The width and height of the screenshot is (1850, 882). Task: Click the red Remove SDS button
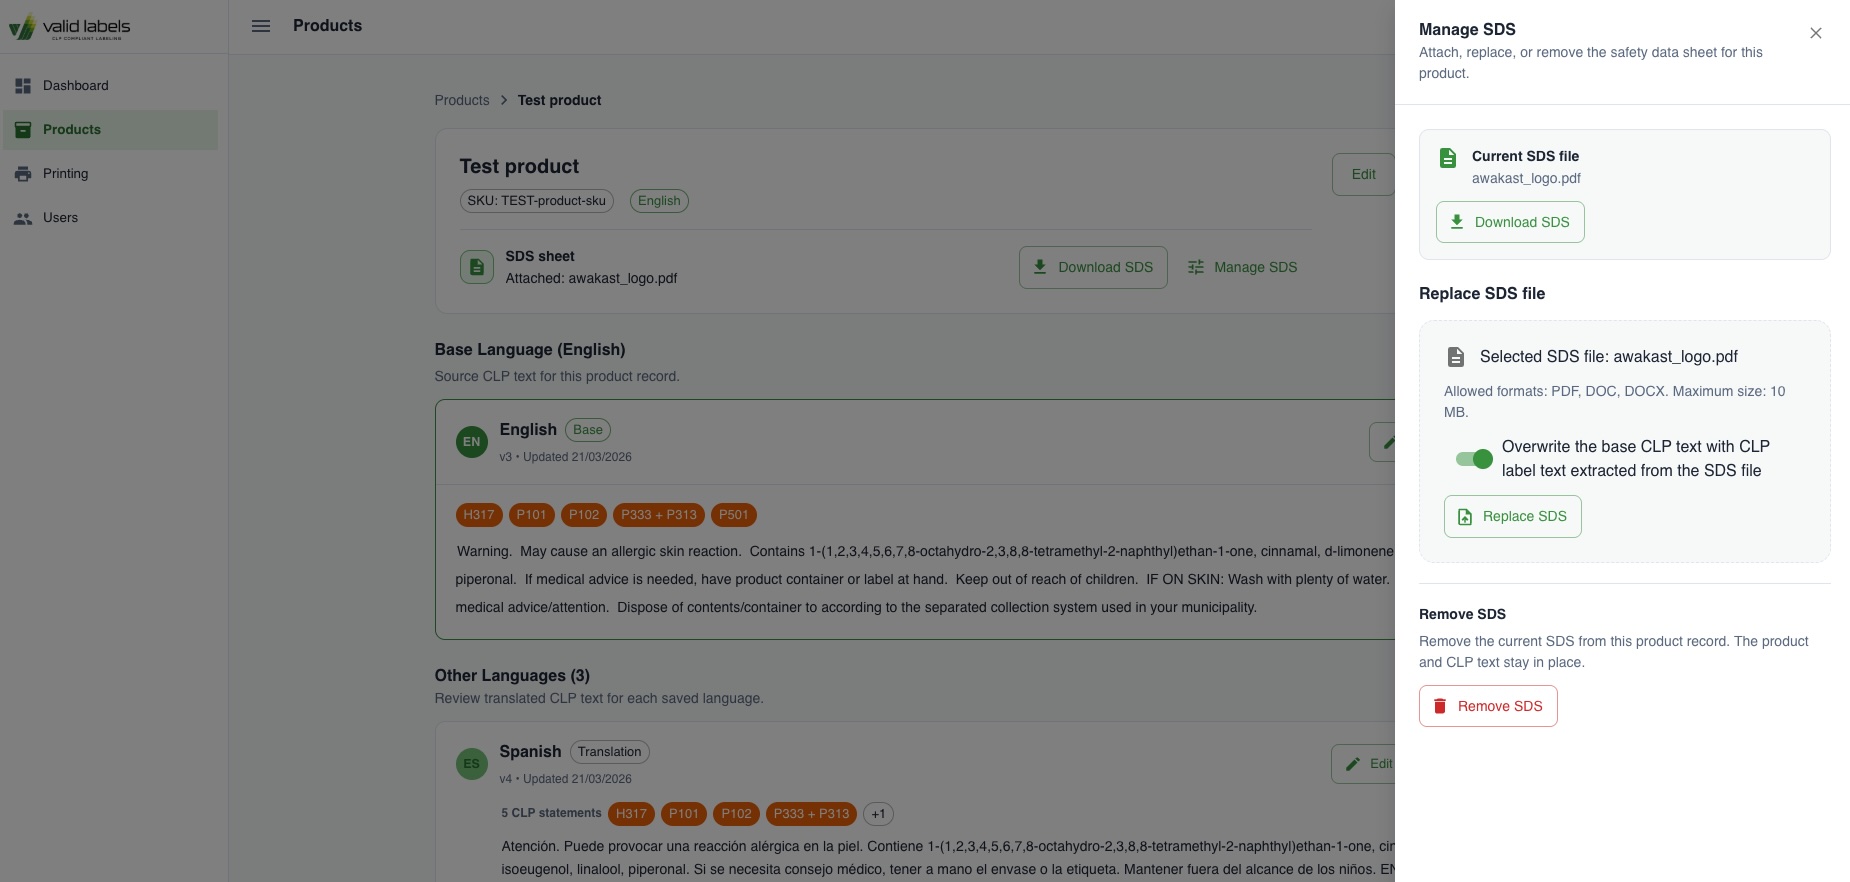1488,706
